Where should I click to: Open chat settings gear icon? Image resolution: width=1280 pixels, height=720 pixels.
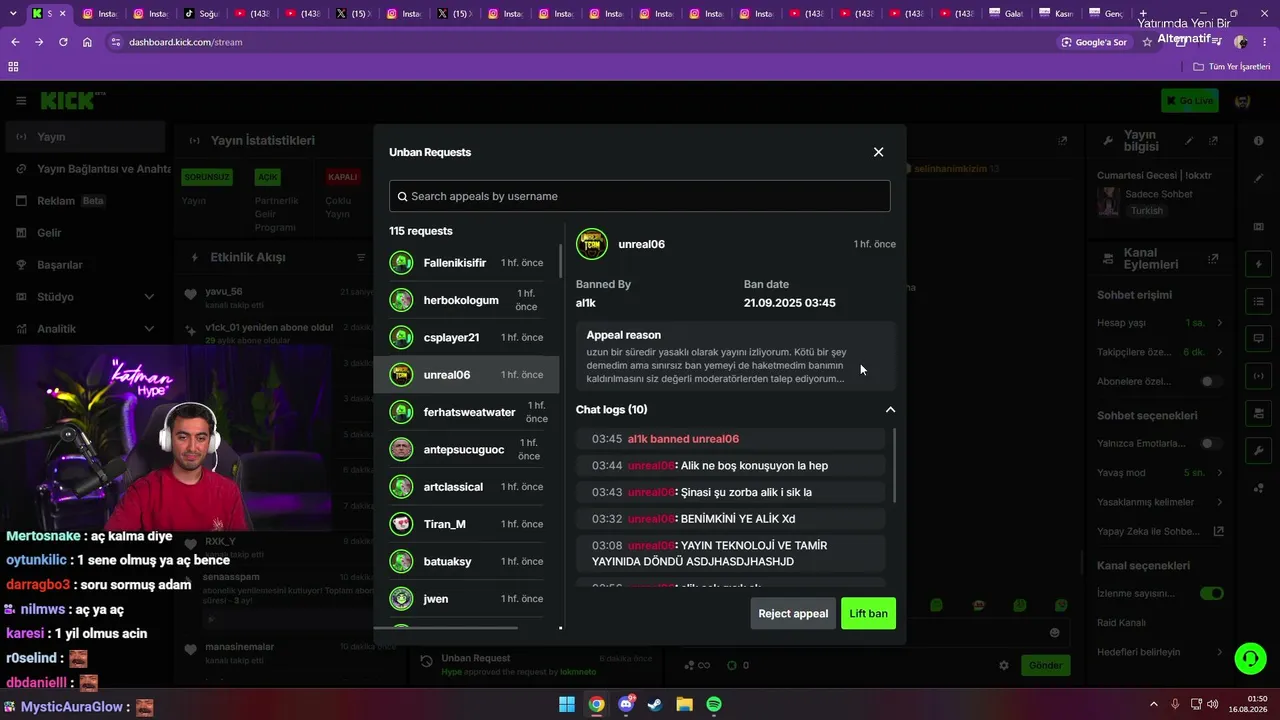(1004, 665)
